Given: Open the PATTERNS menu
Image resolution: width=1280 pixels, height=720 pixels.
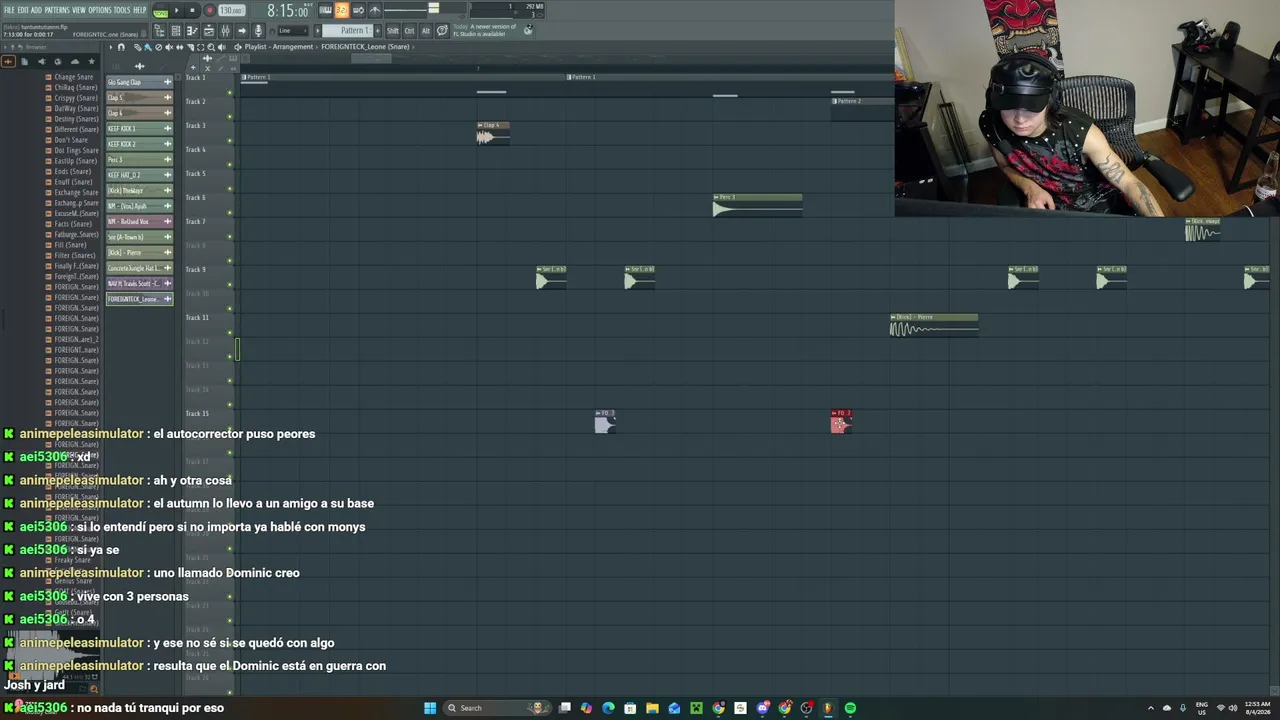Looking at the screenshot, I should coord(57,10).
